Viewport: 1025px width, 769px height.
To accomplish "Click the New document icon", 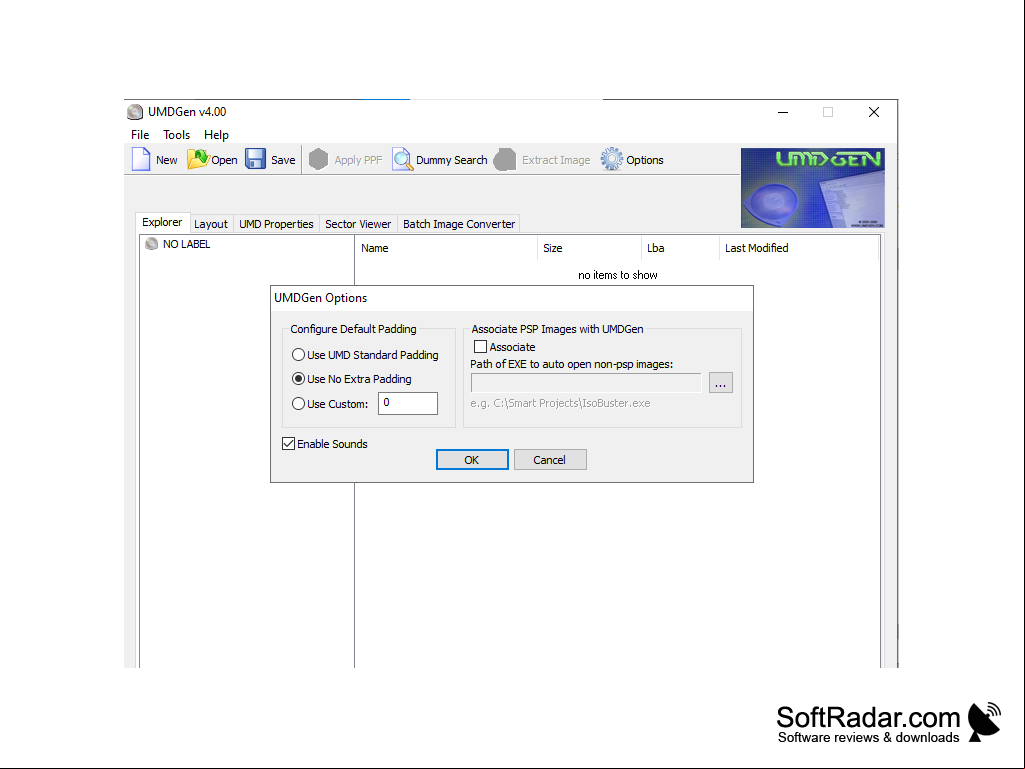I will click(141, 160).
